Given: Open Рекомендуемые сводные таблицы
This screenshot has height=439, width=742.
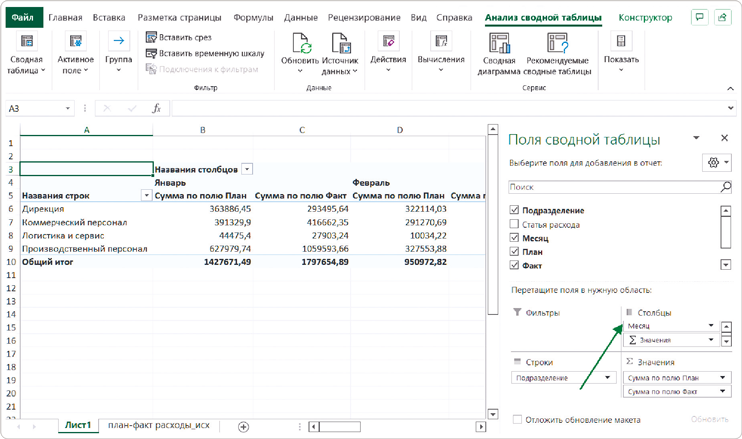Looking at the screenshot, I should pos(556,43).
